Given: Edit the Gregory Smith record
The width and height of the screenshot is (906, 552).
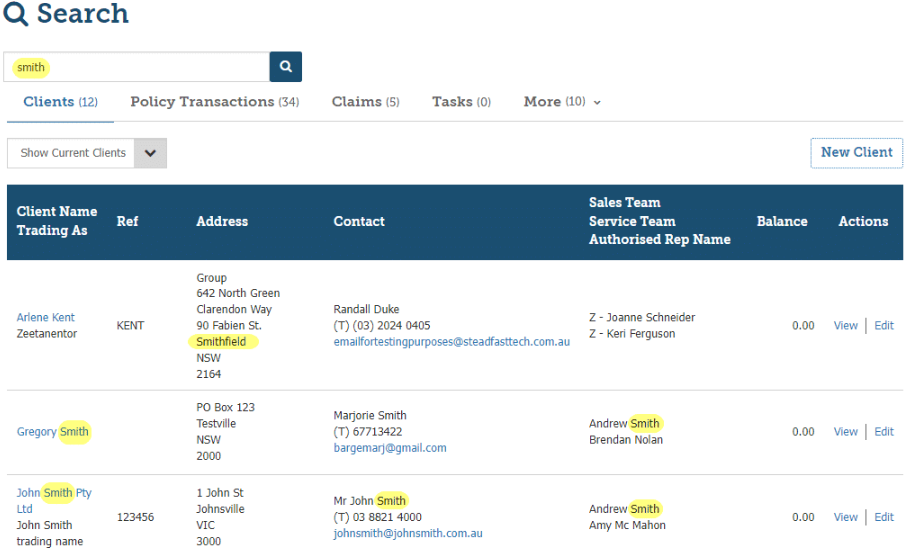Looking at the screenshot, I should (x=884, y=432).
